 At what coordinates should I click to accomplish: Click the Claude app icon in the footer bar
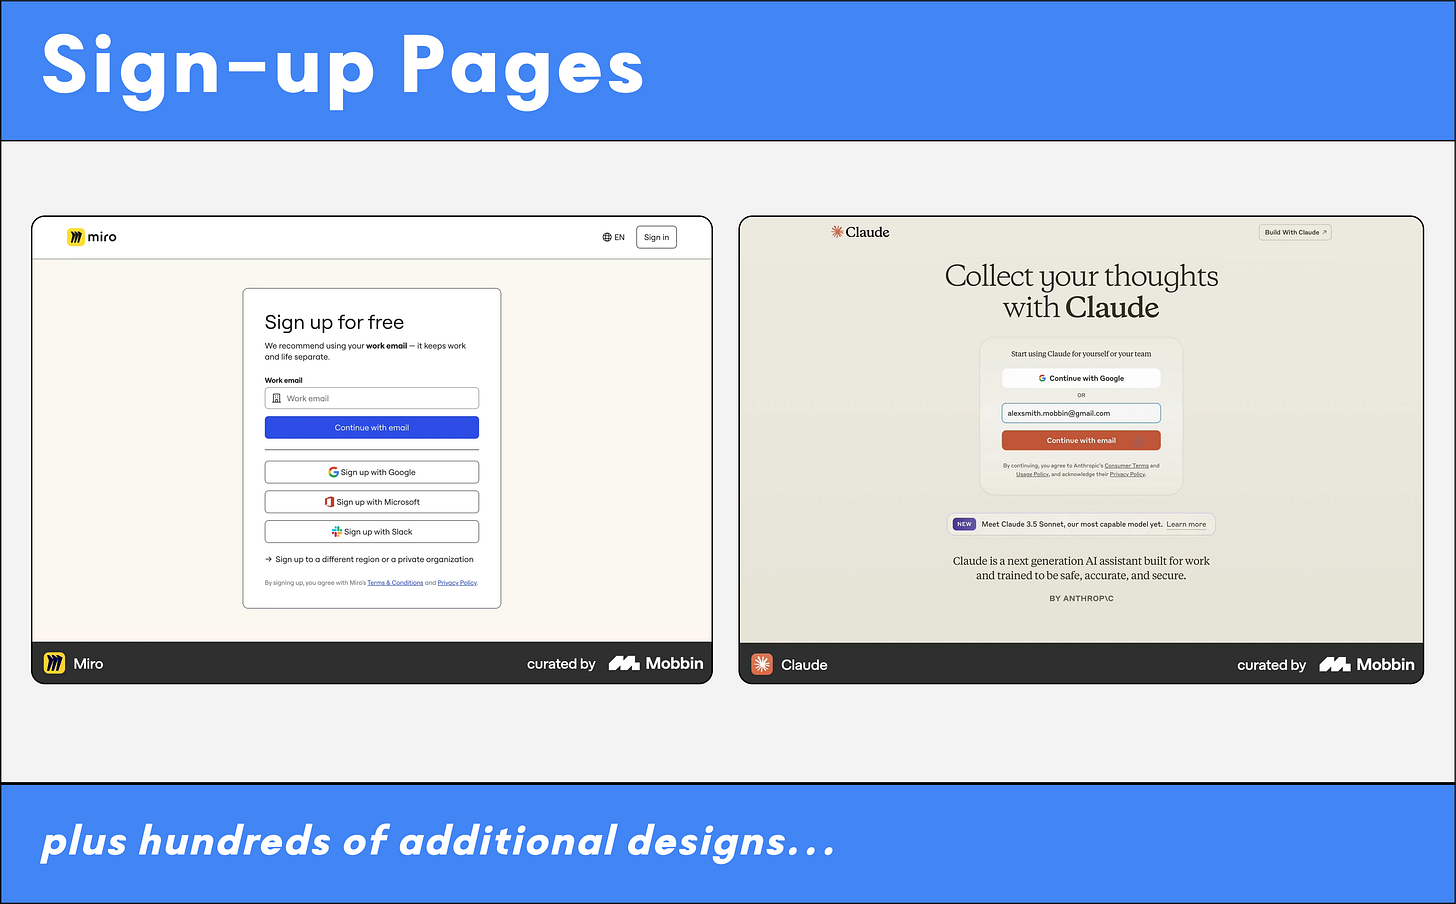pyautogui.click(x=762, y=665)
